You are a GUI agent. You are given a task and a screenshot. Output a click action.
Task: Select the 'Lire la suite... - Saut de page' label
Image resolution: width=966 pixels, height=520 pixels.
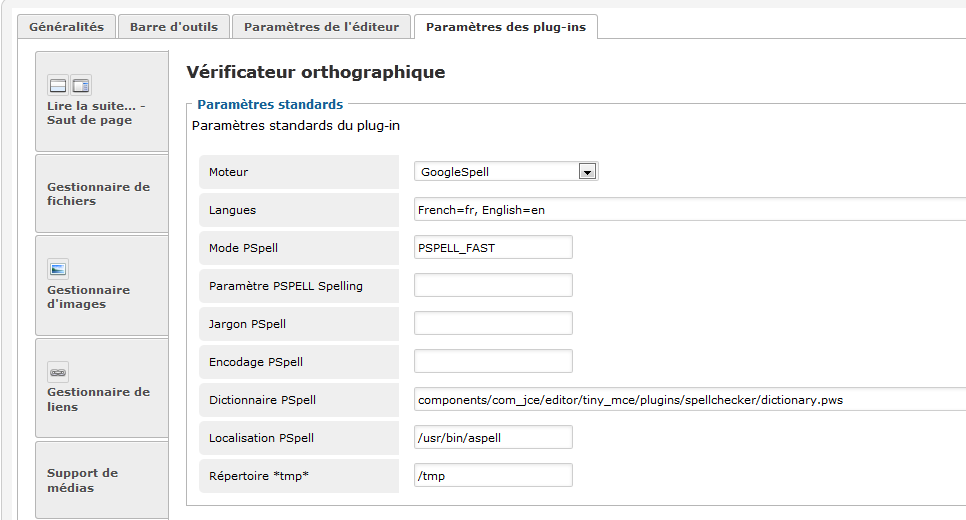click(x=96, y=113)
